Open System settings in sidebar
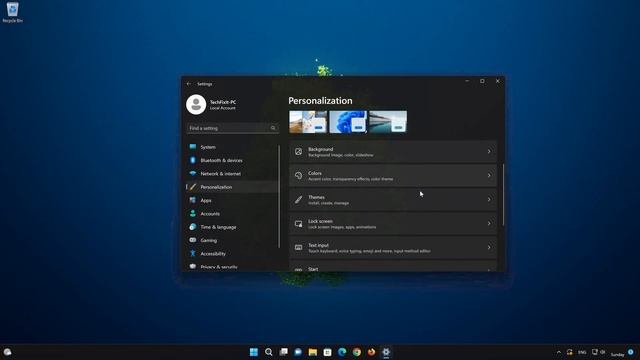 (232, 147)
